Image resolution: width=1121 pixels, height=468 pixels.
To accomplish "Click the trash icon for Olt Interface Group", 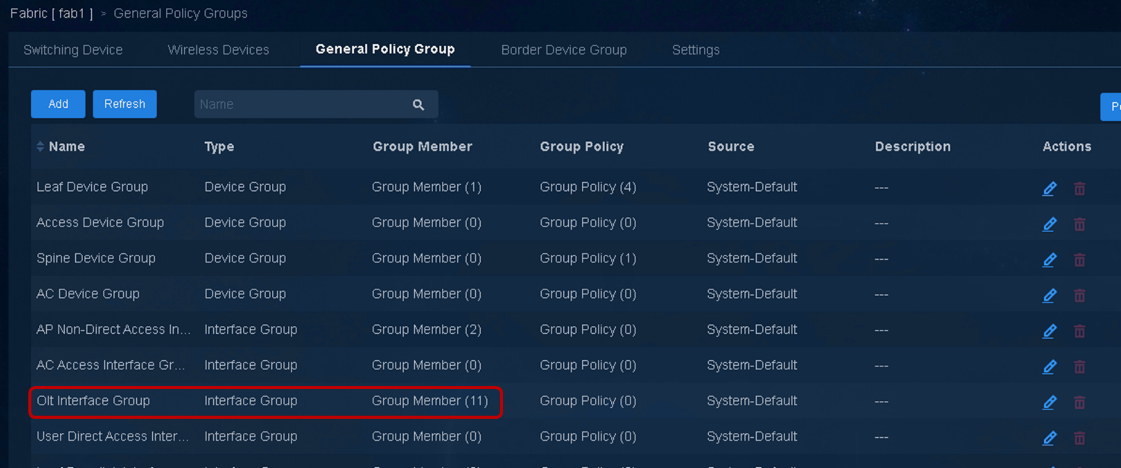I will tap(1080, 403).
